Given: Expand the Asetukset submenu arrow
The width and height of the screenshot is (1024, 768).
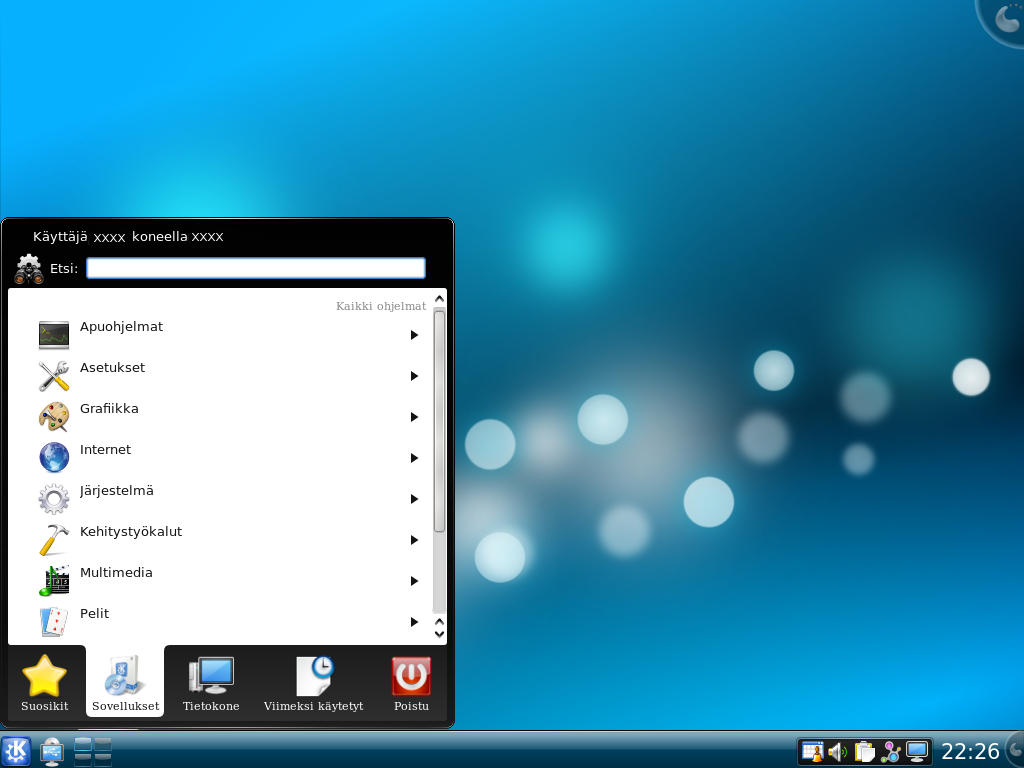Looking at the screenshot, I should coord(414,376).
